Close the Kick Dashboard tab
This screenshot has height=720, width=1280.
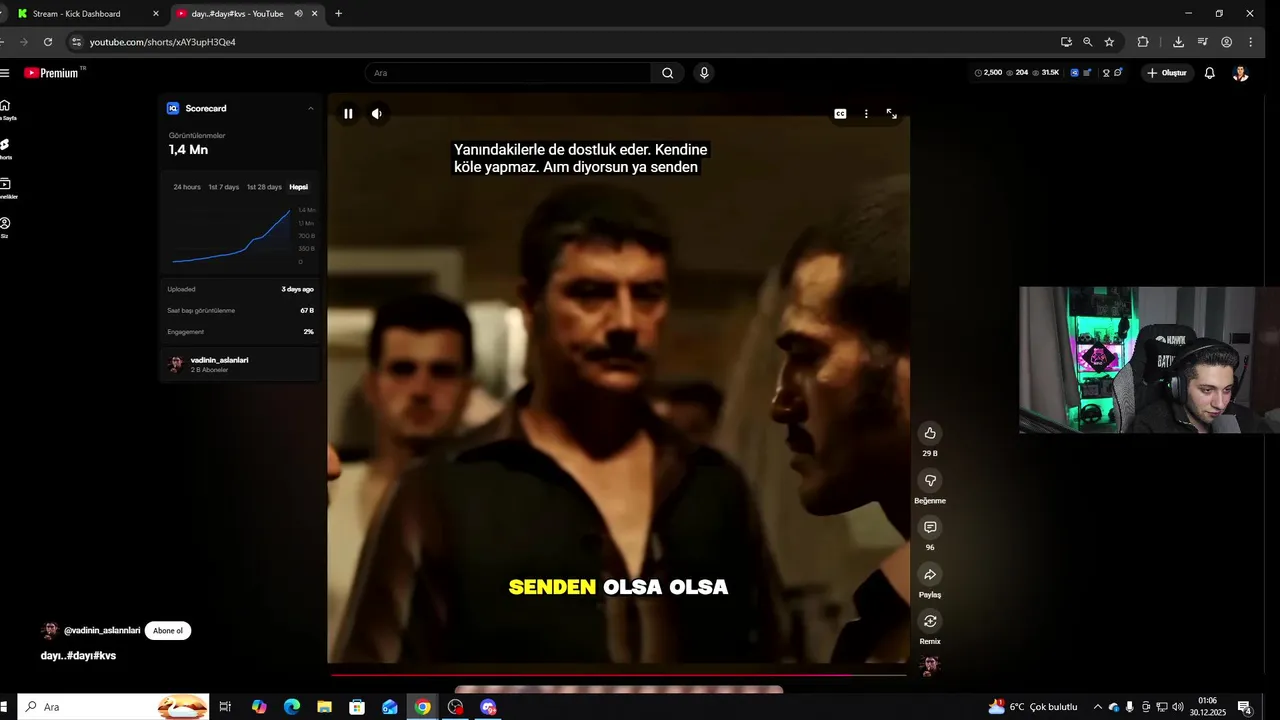click(x=156, y=14)
